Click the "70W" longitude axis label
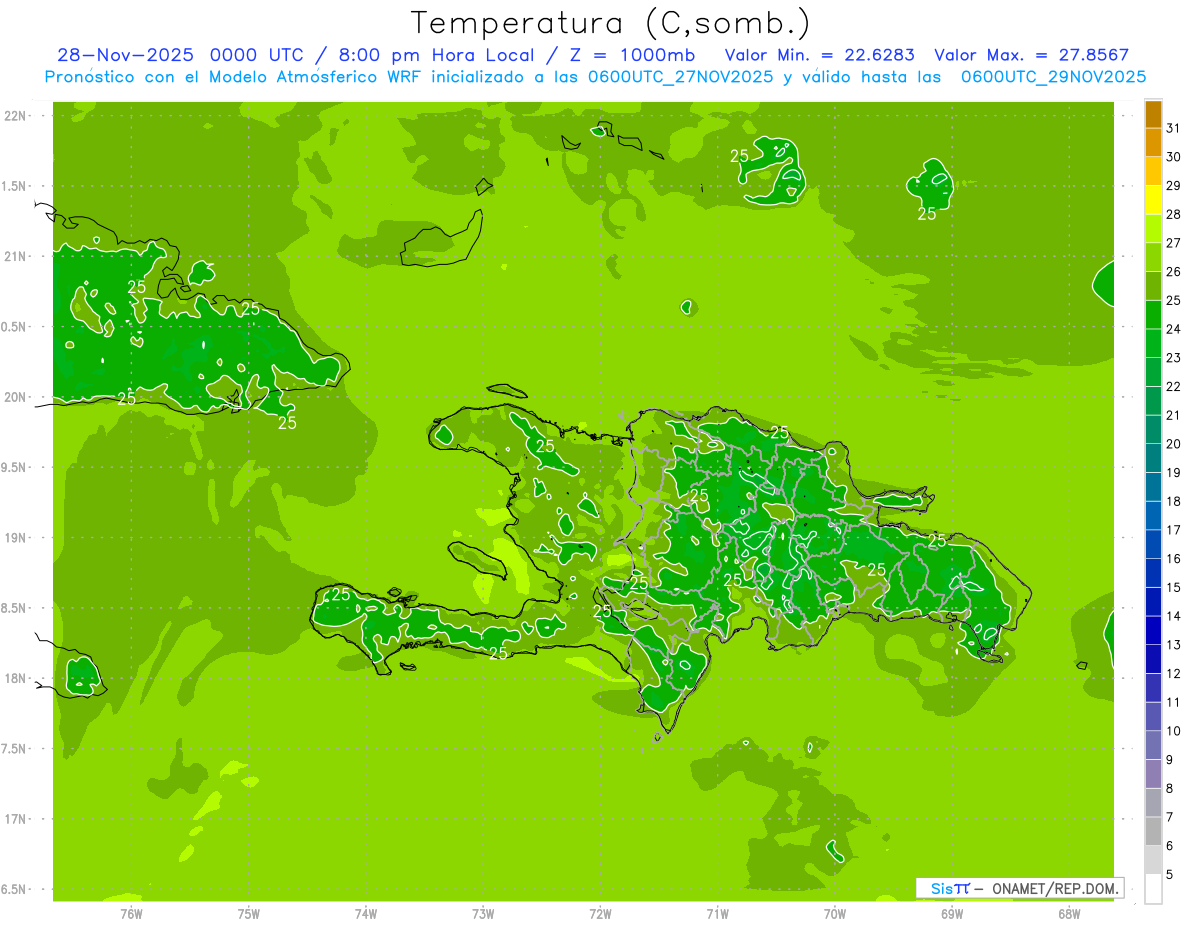The width and height of the screenshot is (1200, 927). [x=835, y=913]
